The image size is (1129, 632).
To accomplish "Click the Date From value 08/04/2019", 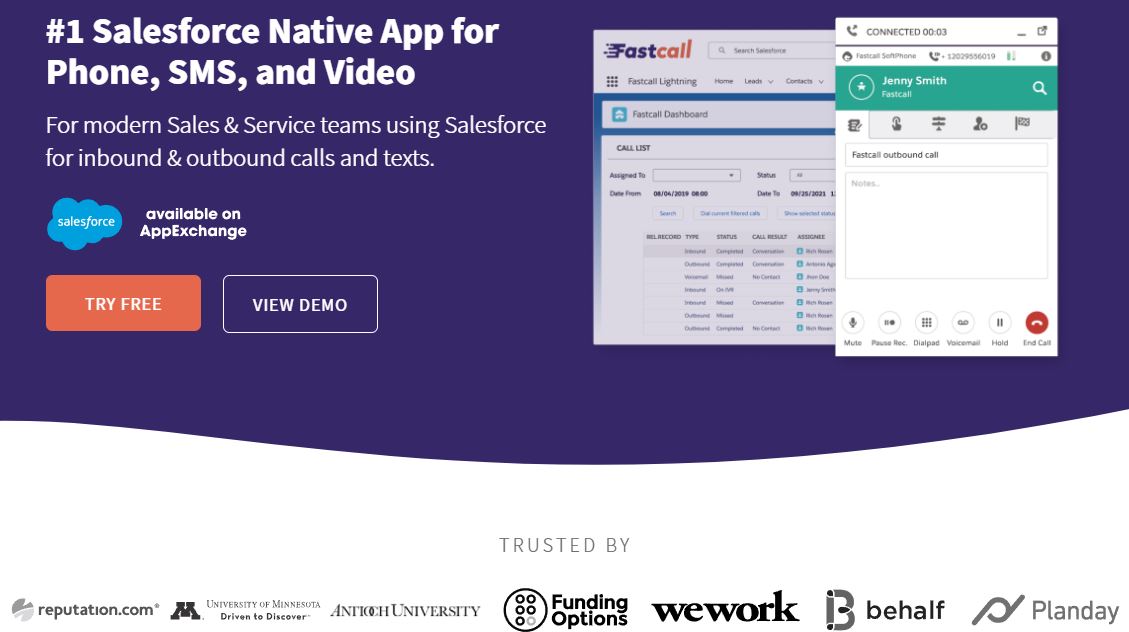I will [680, 194].
